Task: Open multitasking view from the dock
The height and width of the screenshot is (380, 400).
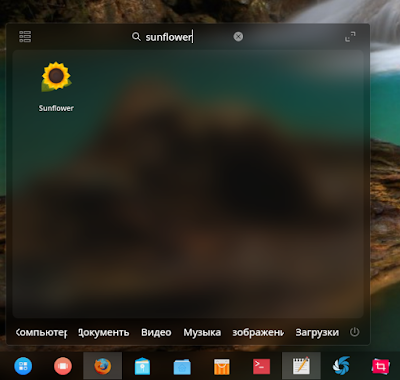Action: coord(63,366)
